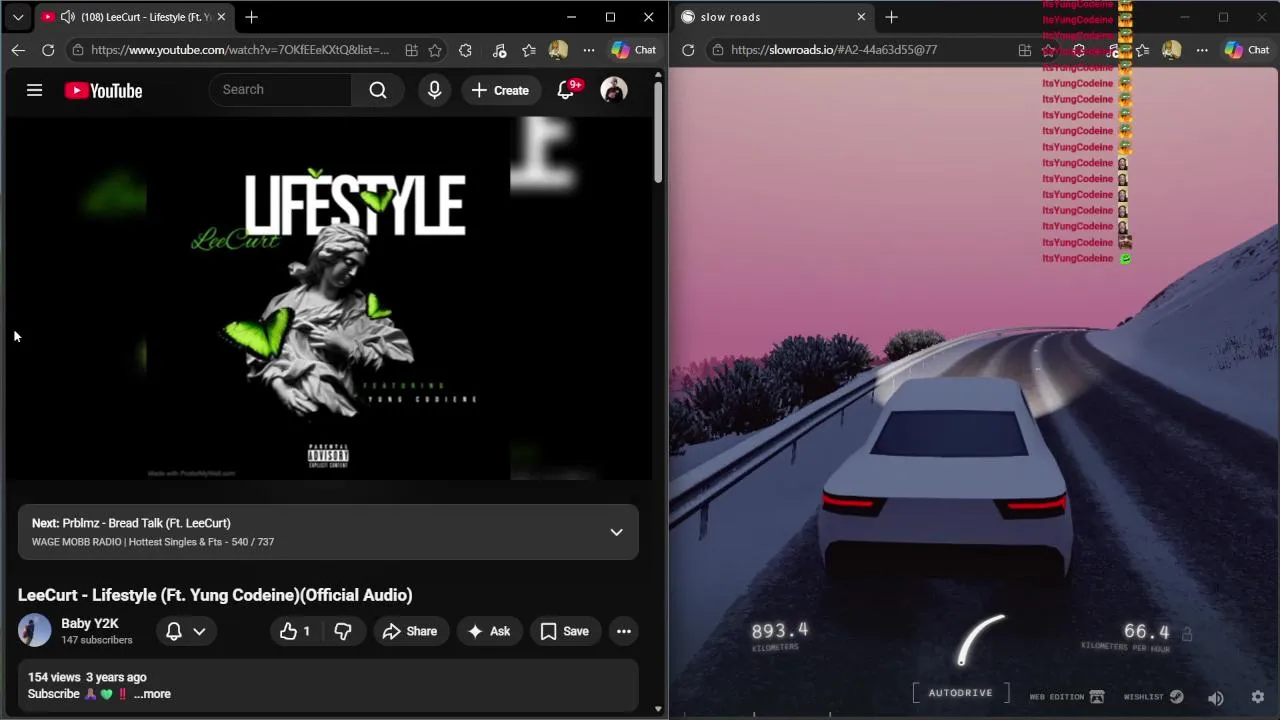
Task: Mute slow roads game audio speaker icon
Action: click(1216, 698)
